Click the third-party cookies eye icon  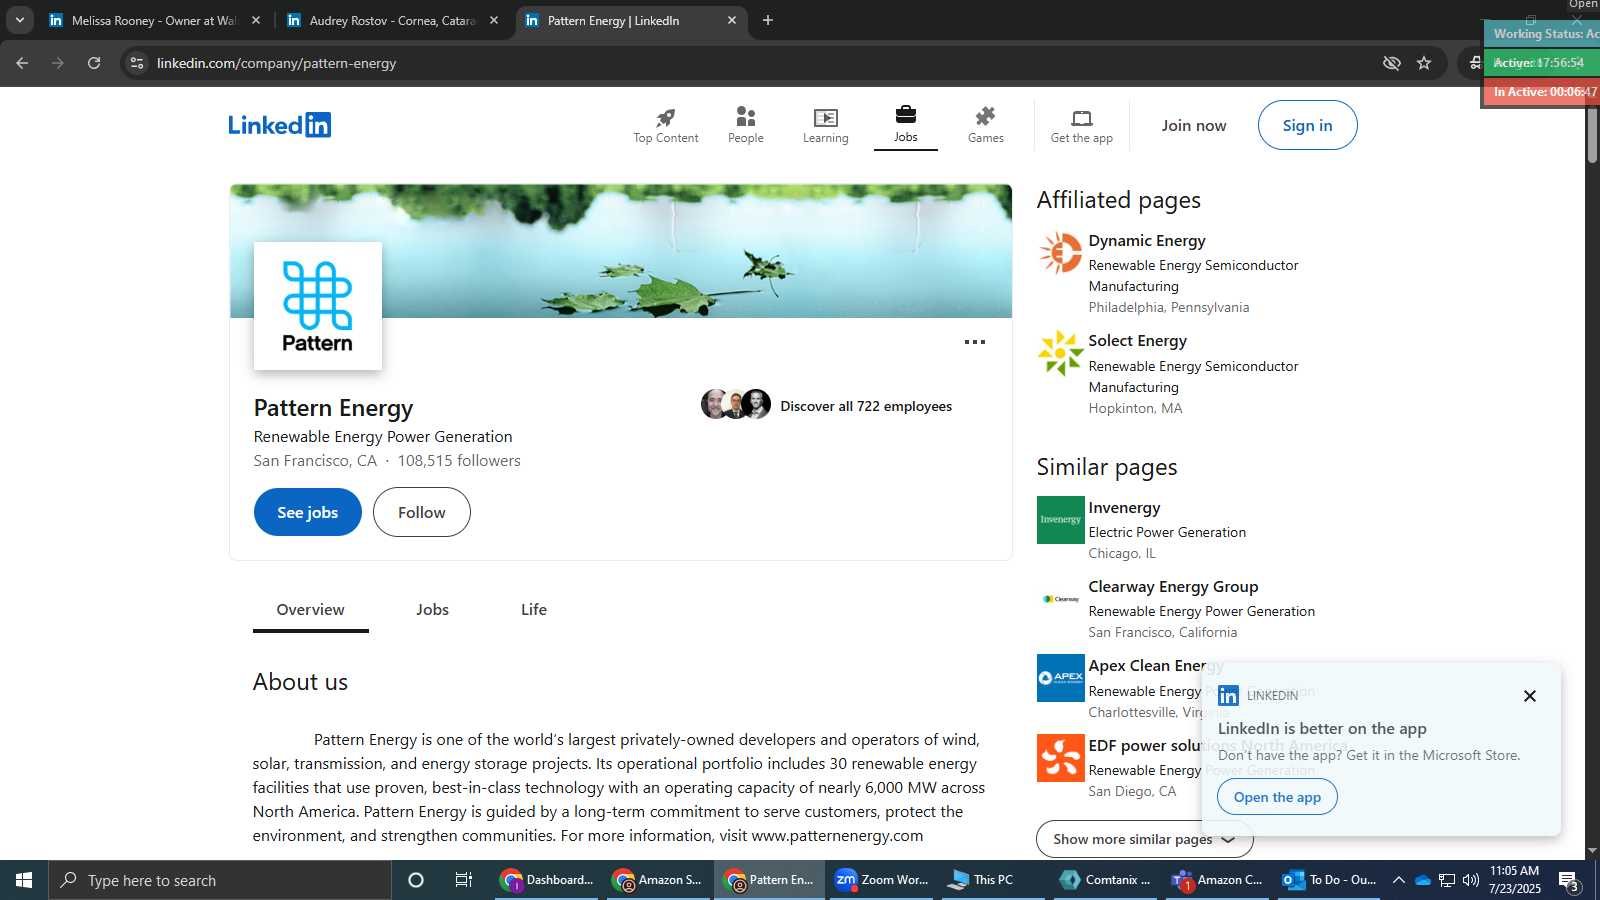[1391, 63]
